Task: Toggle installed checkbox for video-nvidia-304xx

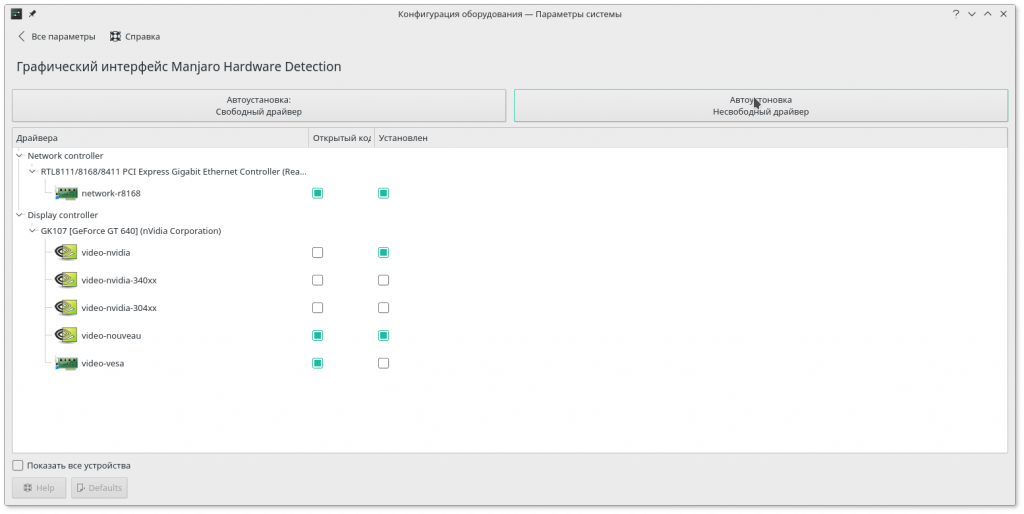Action: tap(383, 308)
